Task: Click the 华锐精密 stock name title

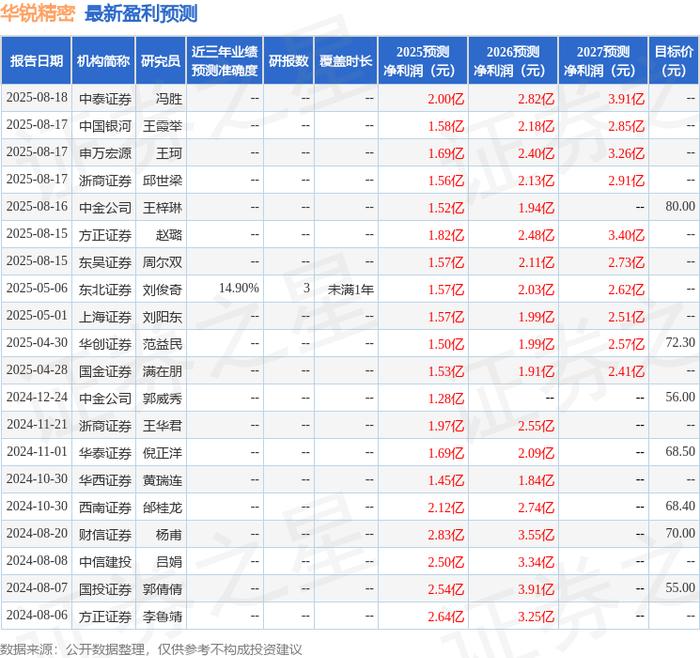Action: (x=38, y=13)
